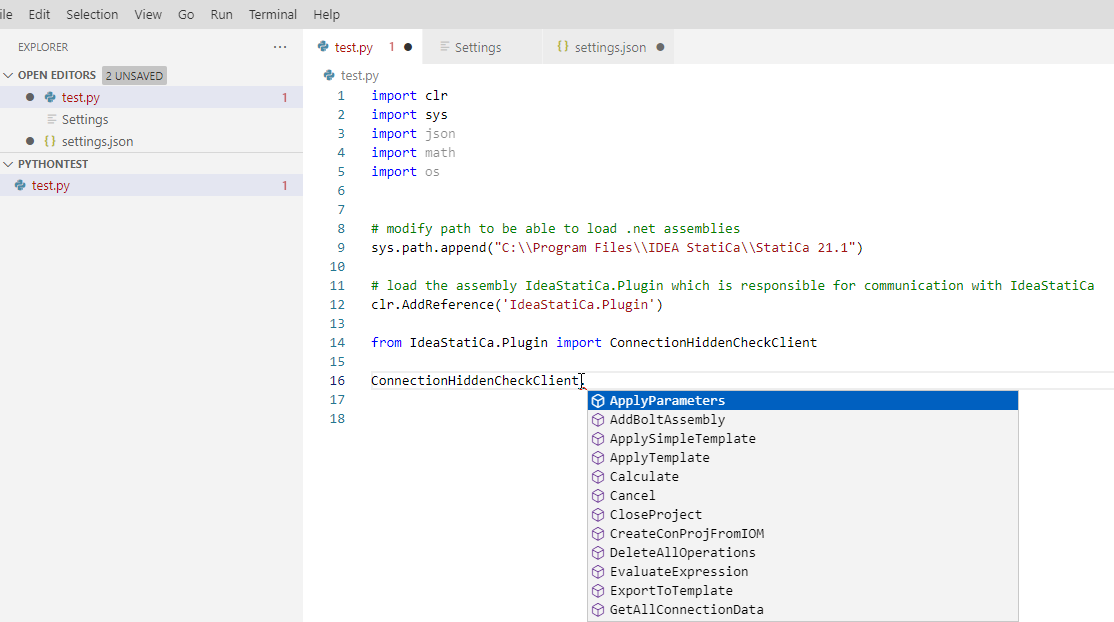The image size is (1114, 622).
Task: Click problem count badge on test.py tab
Action: click(391, 47)
